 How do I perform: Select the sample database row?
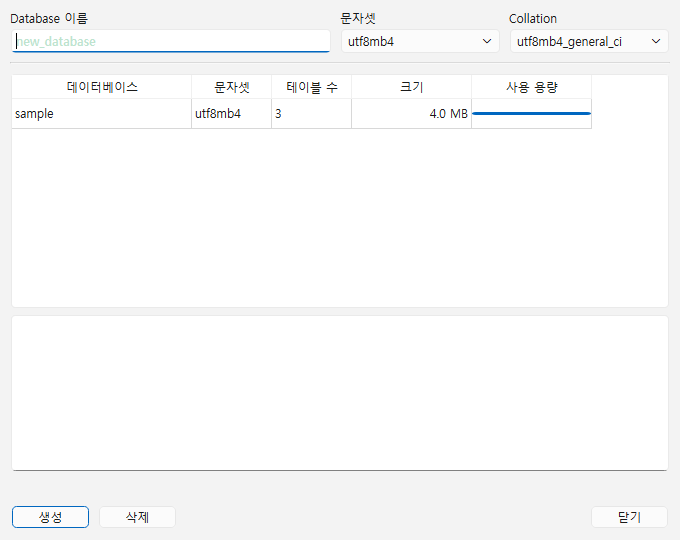click(301, 114)
